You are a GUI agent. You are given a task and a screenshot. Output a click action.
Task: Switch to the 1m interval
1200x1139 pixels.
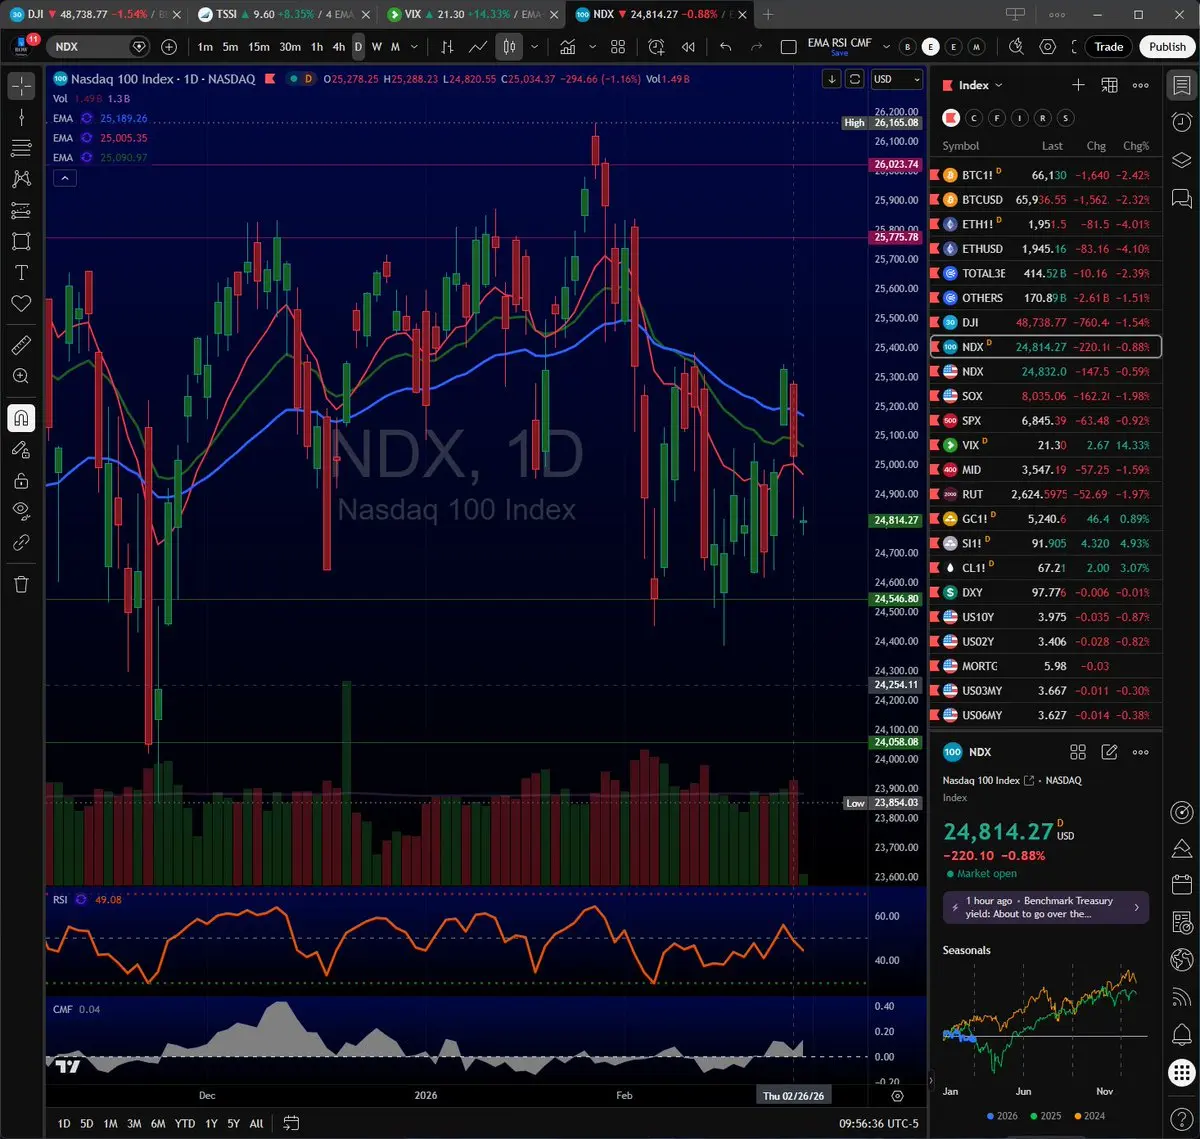pos(205,47)
